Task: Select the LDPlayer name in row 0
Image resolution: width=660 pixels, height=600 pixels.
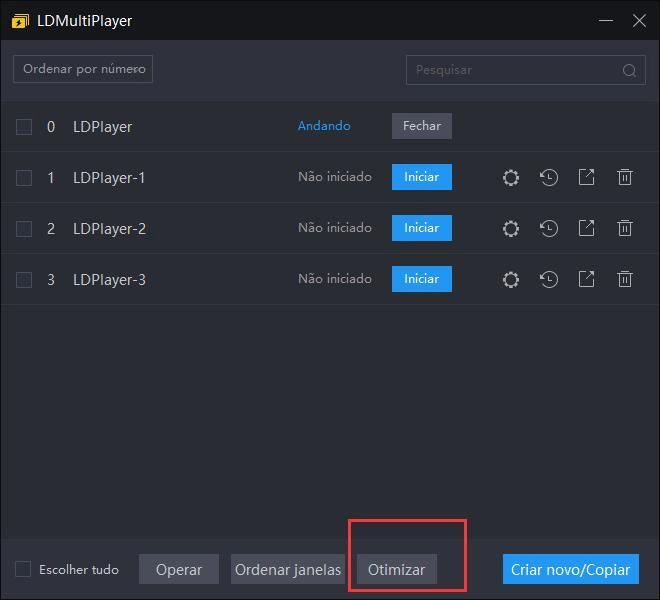Action: tap(102, 127)
